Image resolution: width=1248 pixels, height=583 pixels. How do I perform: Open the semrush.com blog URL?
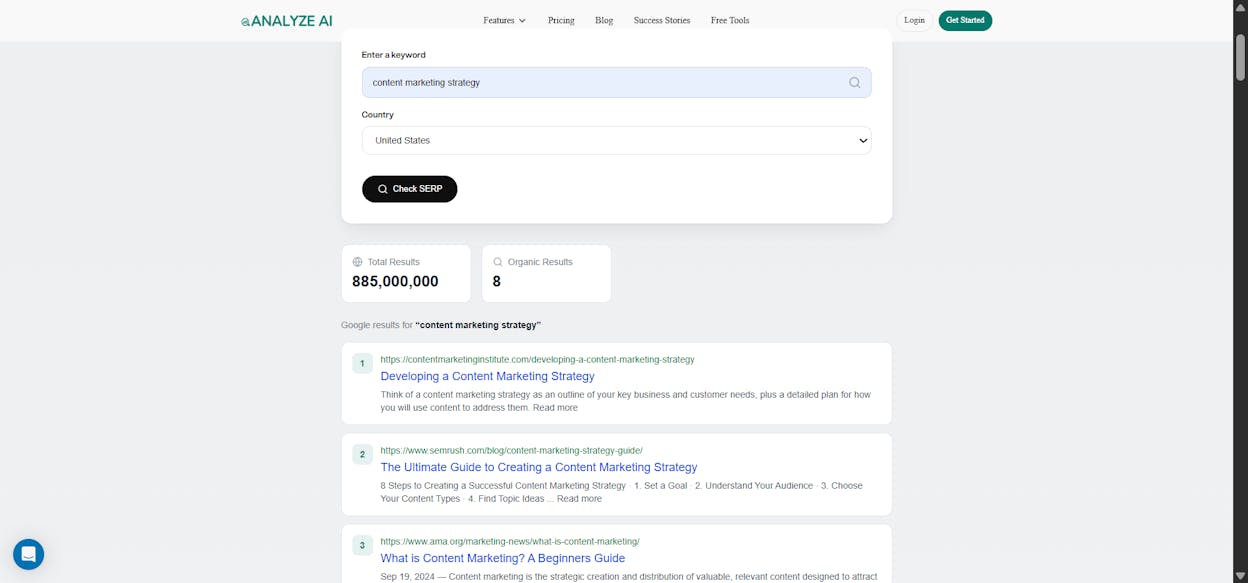pos(511,450)
